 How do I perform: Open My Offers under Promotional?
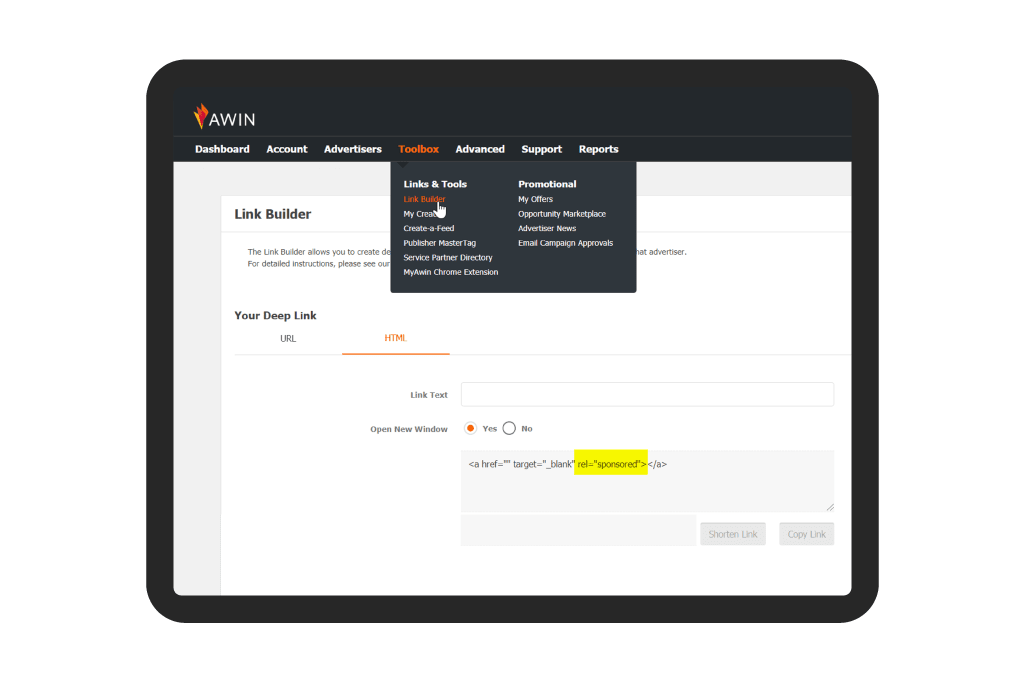pyautogui.click(x=535, y=199)
